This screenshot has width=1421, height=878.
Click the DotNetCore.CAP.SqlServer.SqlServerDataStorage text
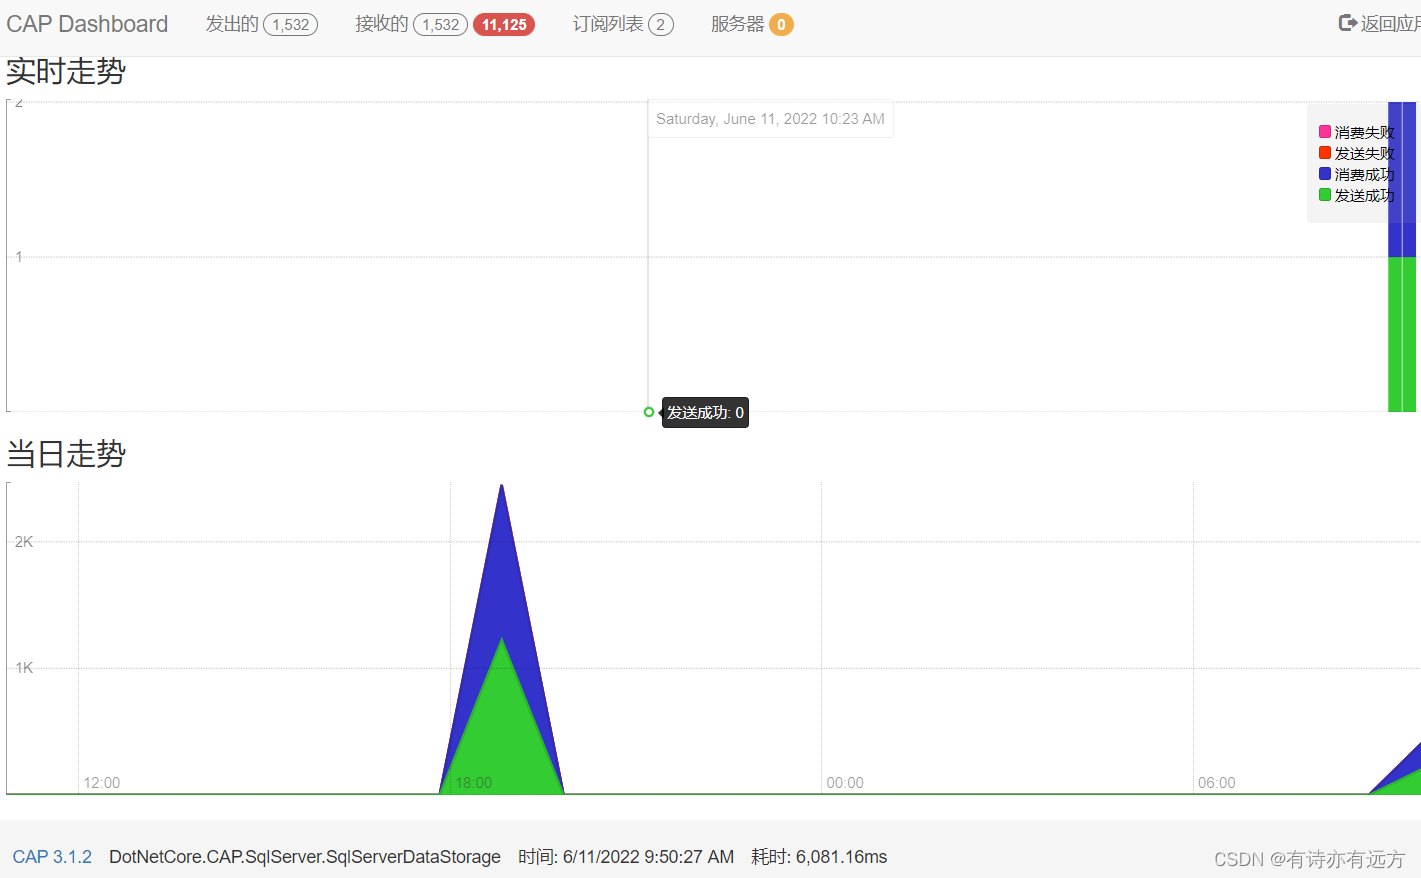305,857
